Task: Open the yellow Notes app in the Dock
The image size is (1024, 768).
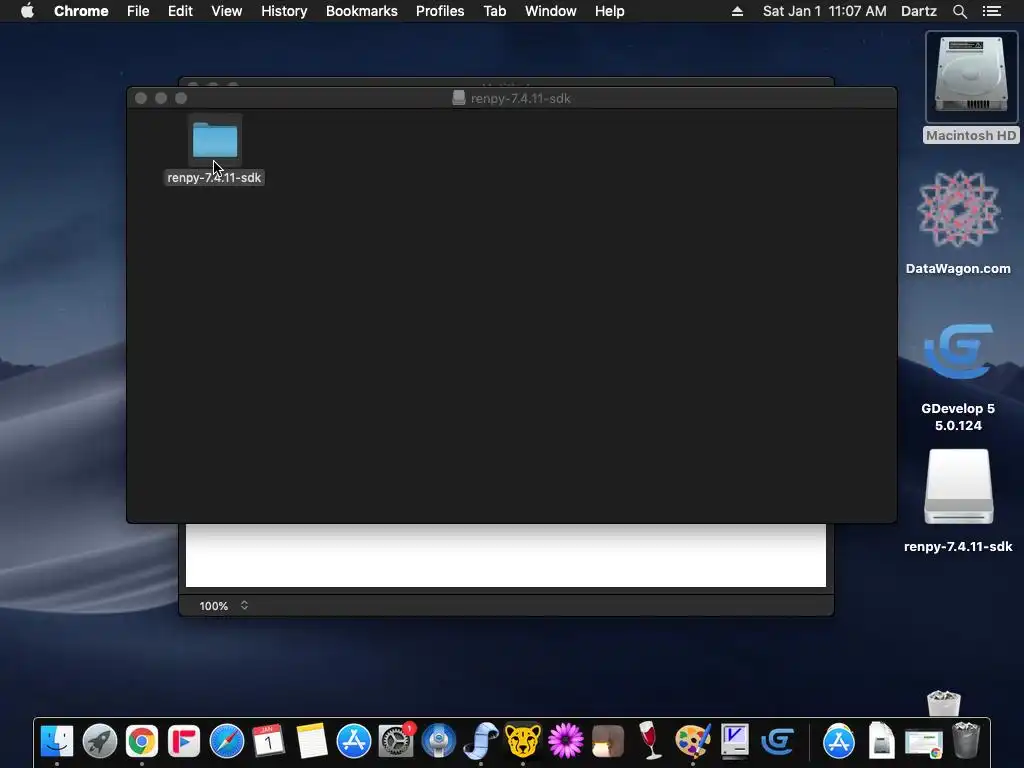Action: 311,741
